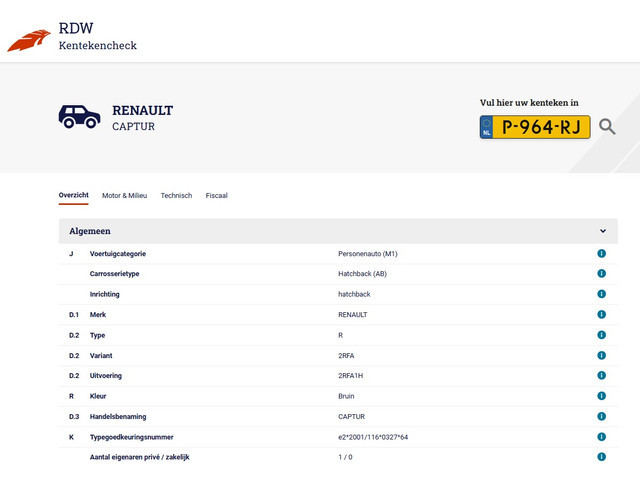
Task: Open info icon for Voertuigcategorie row
Action: coord(602,254)
